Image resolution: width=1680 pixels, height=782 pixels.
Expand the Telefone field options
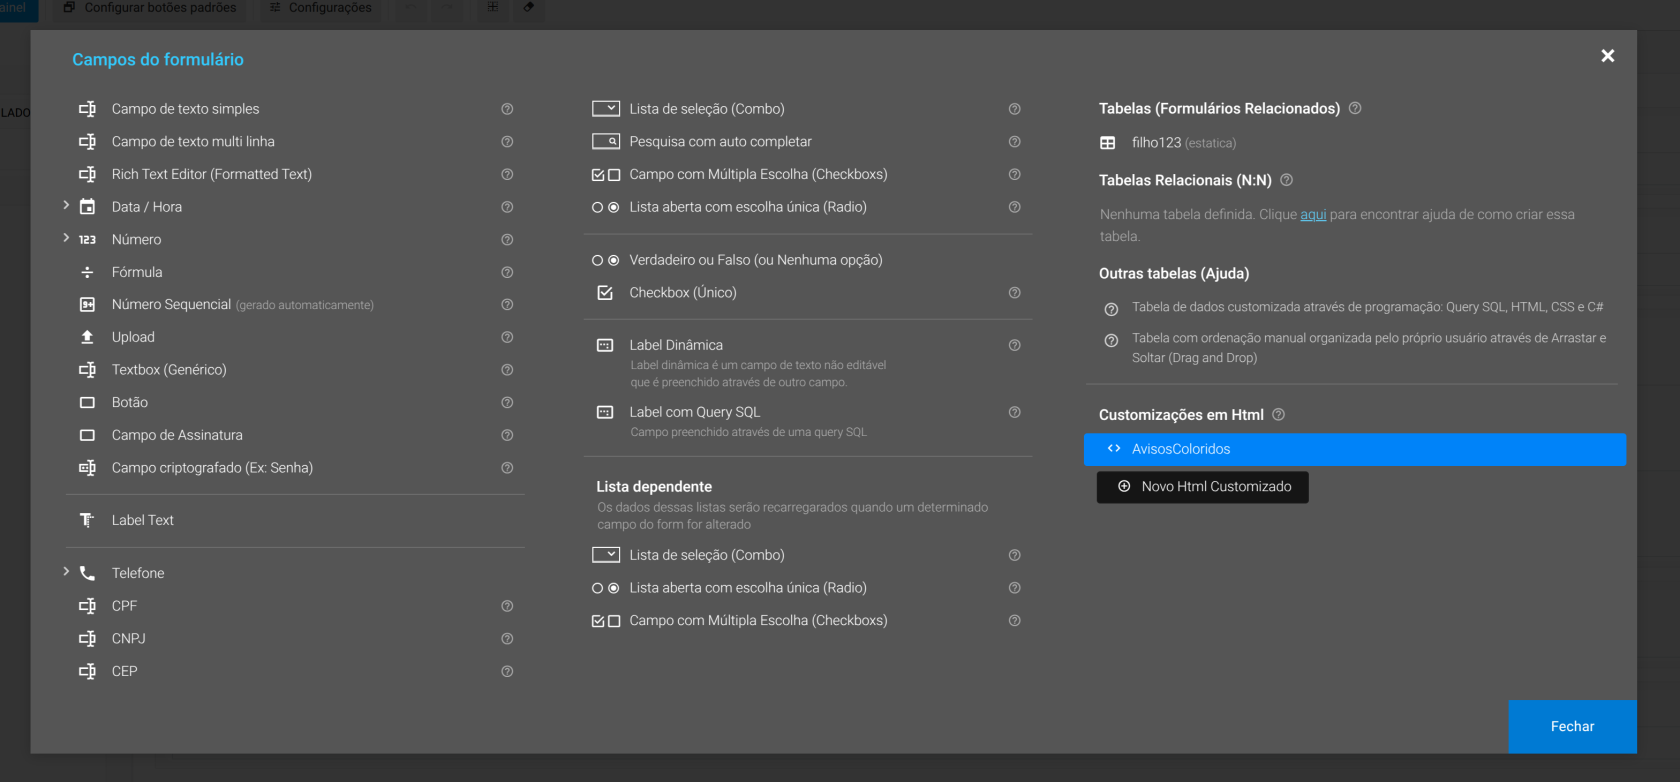click(66, 572)
